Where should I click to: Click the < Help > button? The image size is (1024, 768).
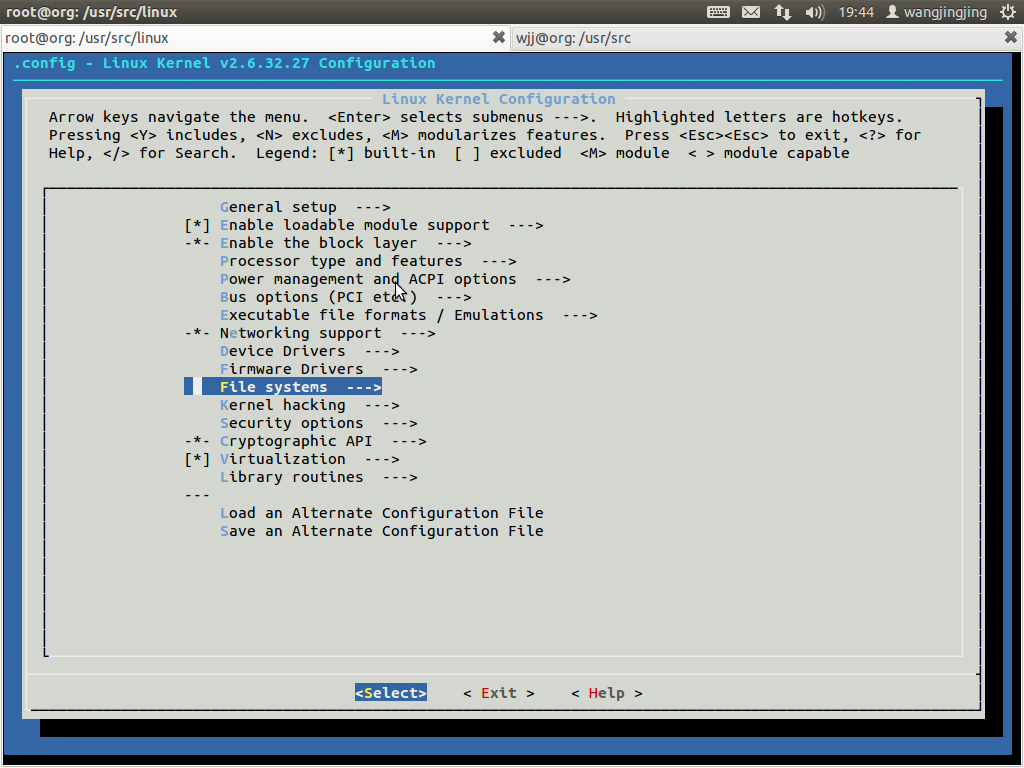point(607,693)
